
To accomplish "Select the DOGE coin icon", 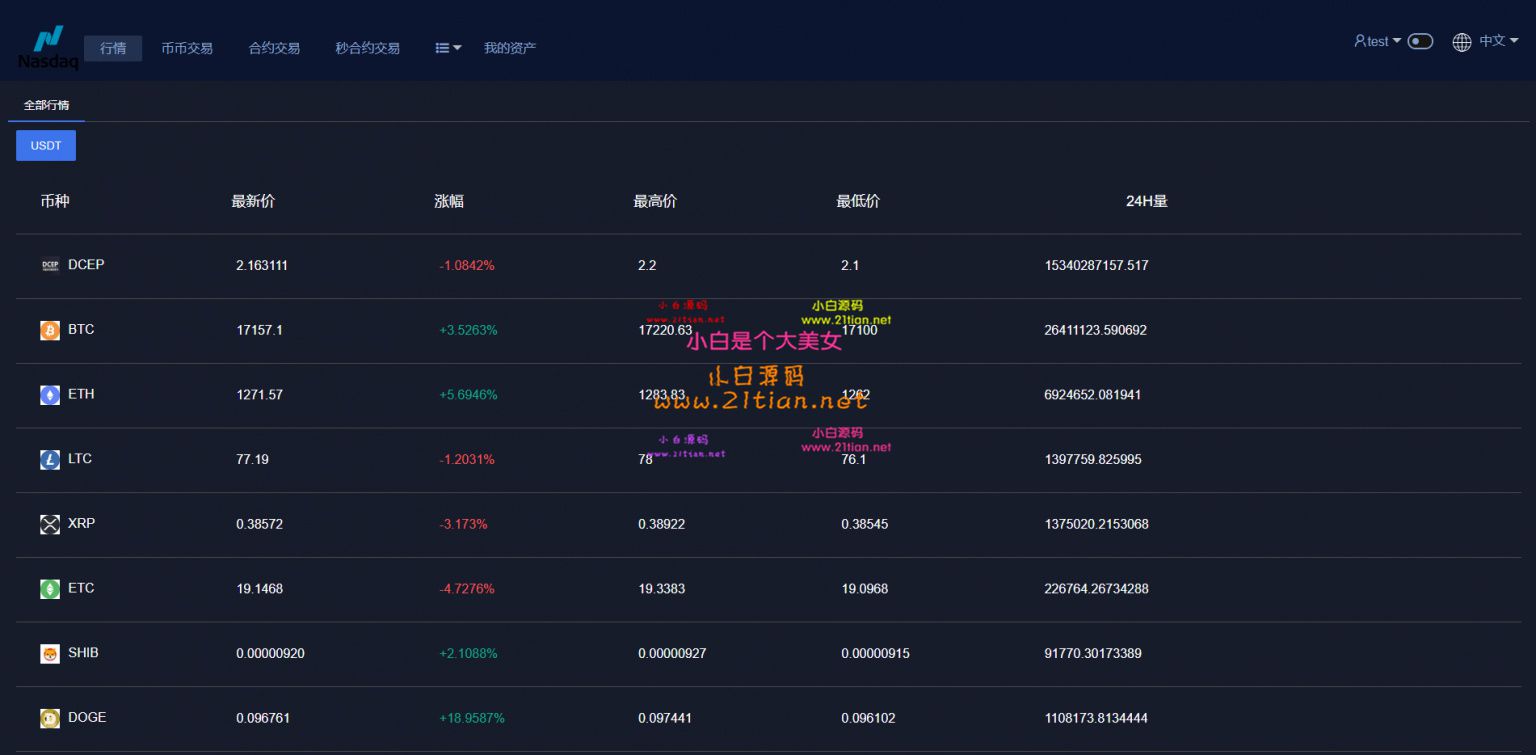I will 50,718.
